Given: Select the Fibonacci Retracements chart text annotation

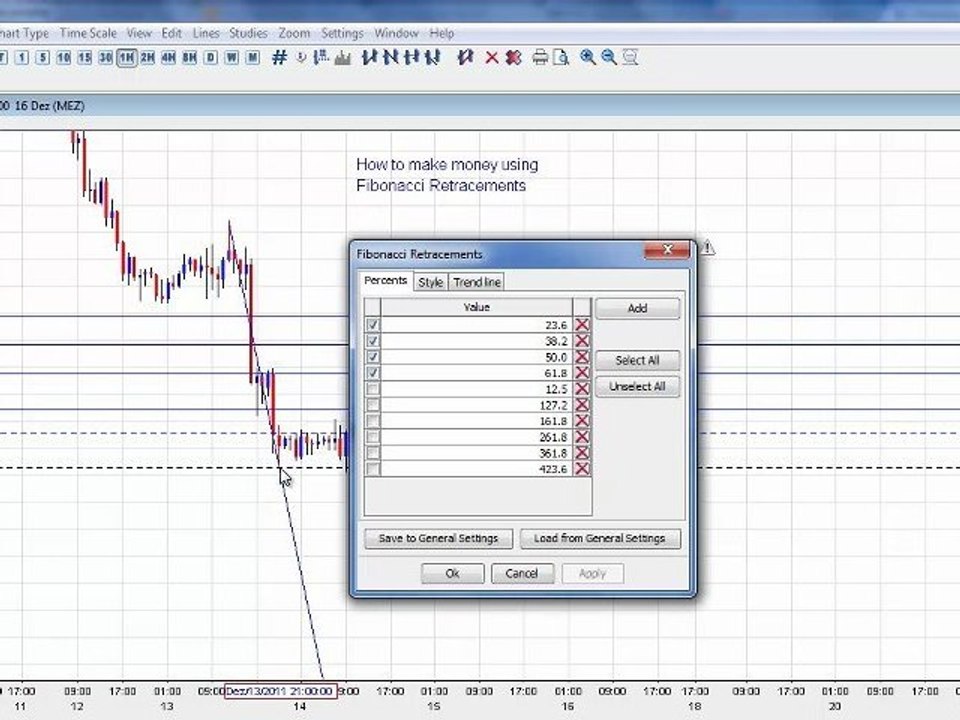Looking at the screenshot, I should pyautogui.click(x=447, y=175).
